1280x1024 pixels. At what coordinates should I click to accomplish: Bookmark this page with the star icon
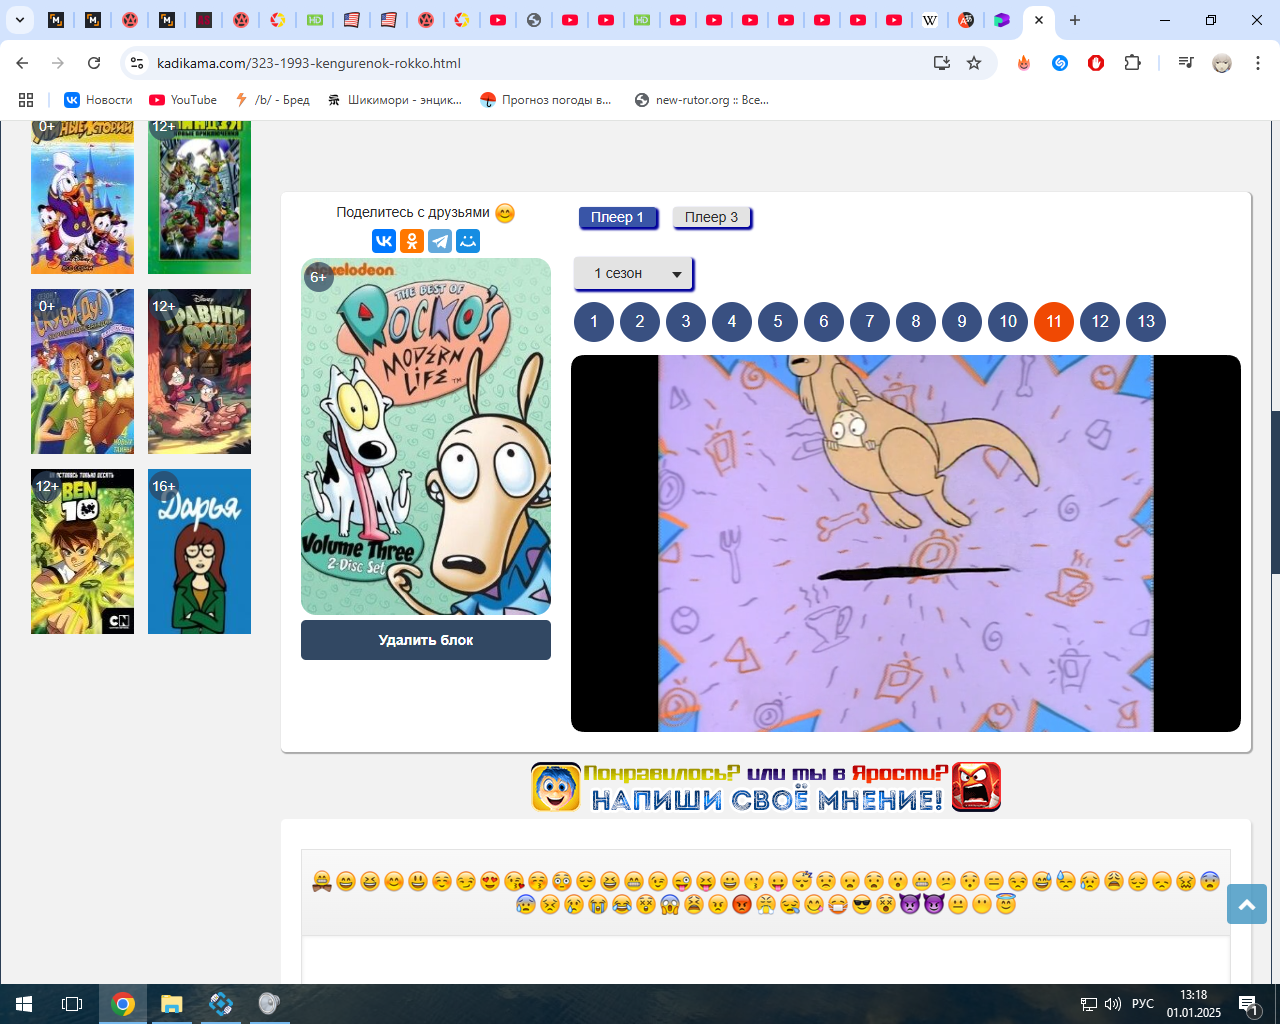pyautogui.click(x=974, y=63)
